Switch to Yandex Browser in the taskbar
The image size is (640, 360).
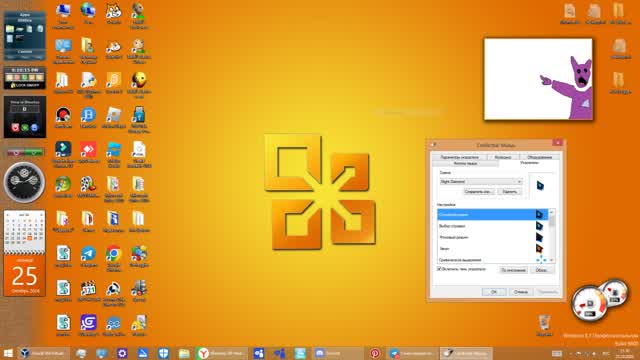221,353
